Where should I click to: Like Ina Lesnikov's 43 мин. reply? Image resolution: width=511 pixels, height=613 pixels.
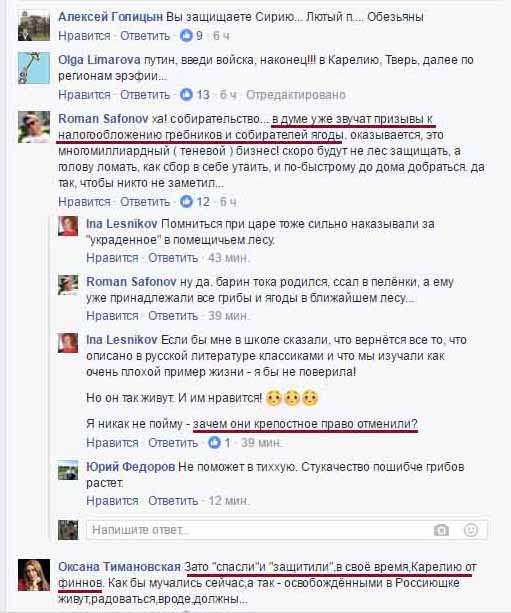pos(112,258)
